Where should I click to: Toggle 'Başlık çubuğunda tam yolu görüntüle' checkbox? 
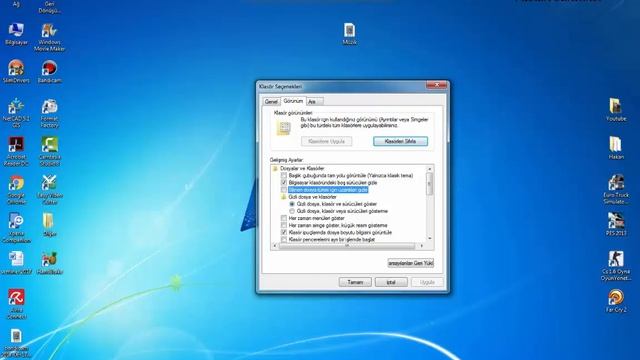point(284,176)
